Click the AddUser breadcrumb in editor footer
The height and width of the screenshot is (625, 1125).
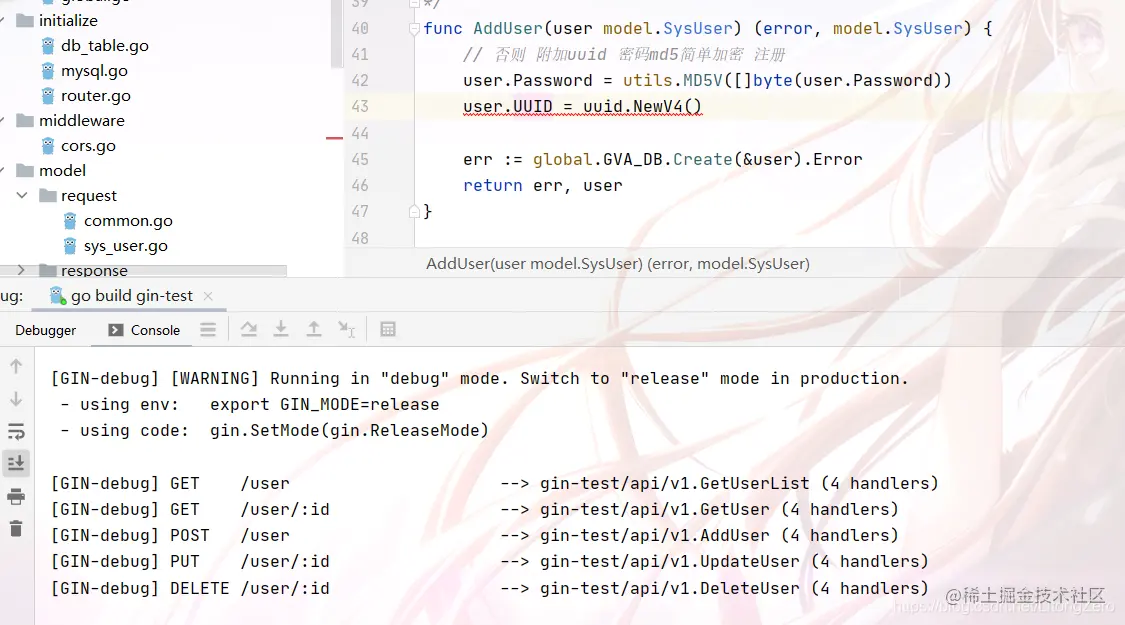618,264
